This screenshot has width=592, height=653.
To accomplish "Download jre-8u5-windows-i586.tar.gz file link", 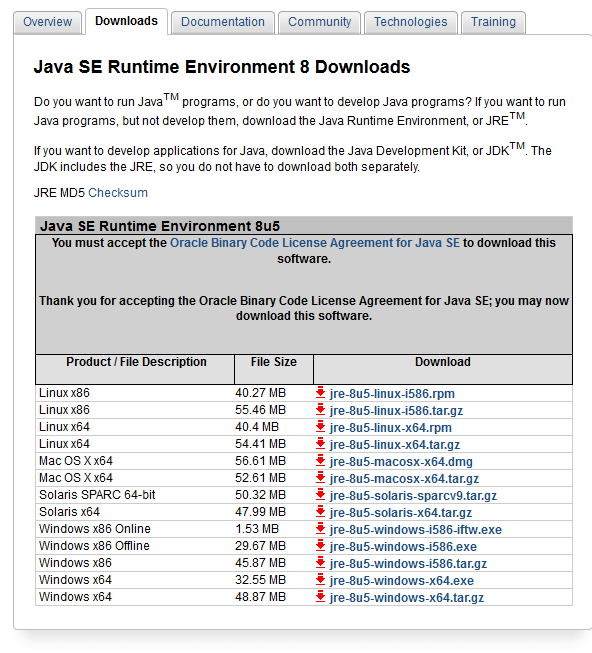I will pyautogui.click(x=408, y=564).
